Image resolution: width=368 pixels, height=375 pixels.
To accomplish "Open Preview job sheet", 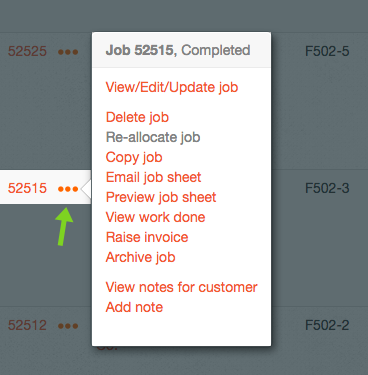I will 161,197.
